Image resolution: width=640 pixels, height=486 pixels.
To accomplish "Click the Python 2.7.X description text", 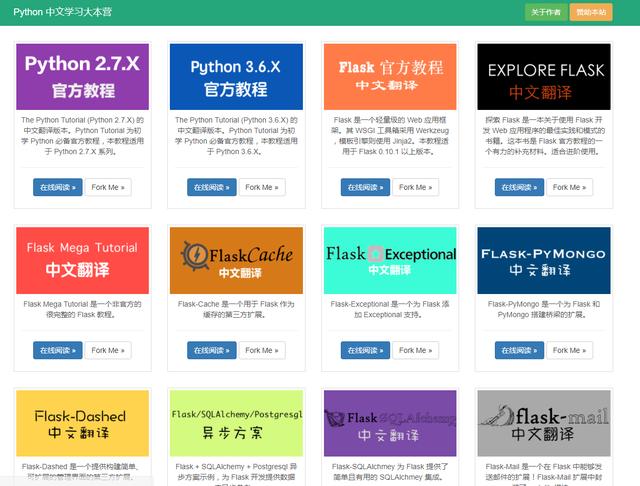I will click(82, 136).
